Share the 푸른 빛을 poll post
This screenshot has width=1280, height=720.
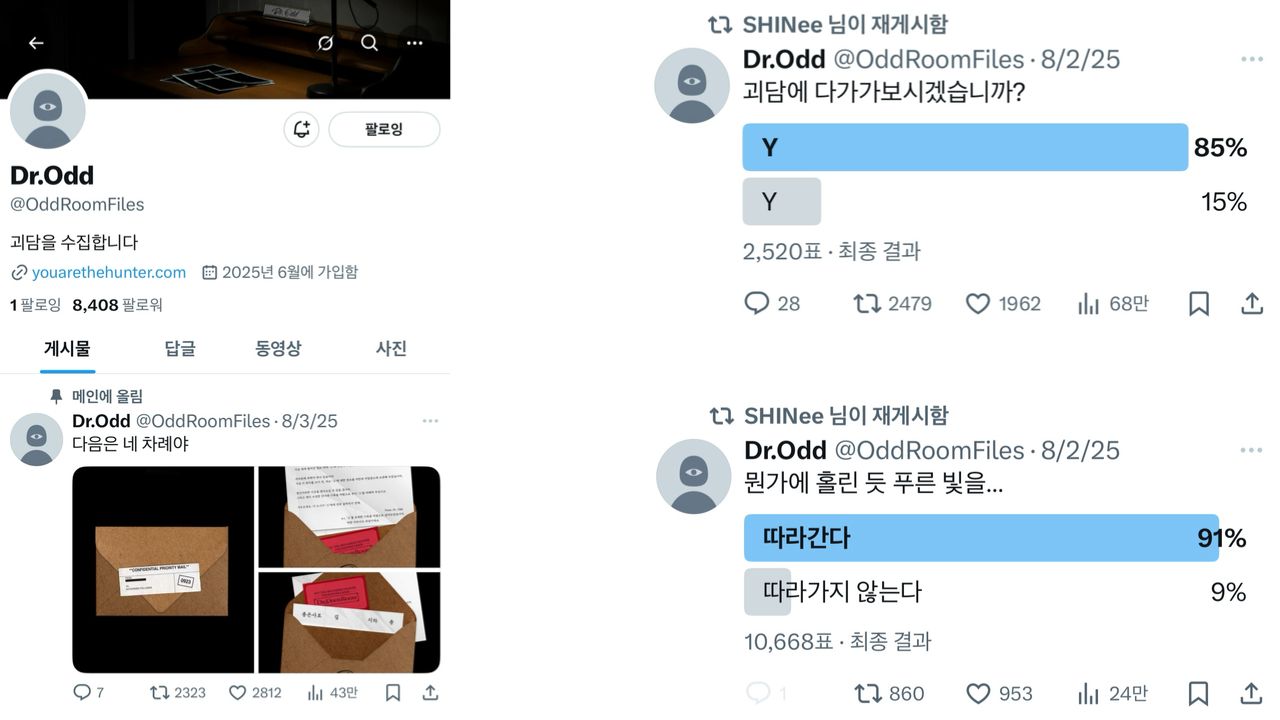pyautogui.click(x=1251, y=693)
